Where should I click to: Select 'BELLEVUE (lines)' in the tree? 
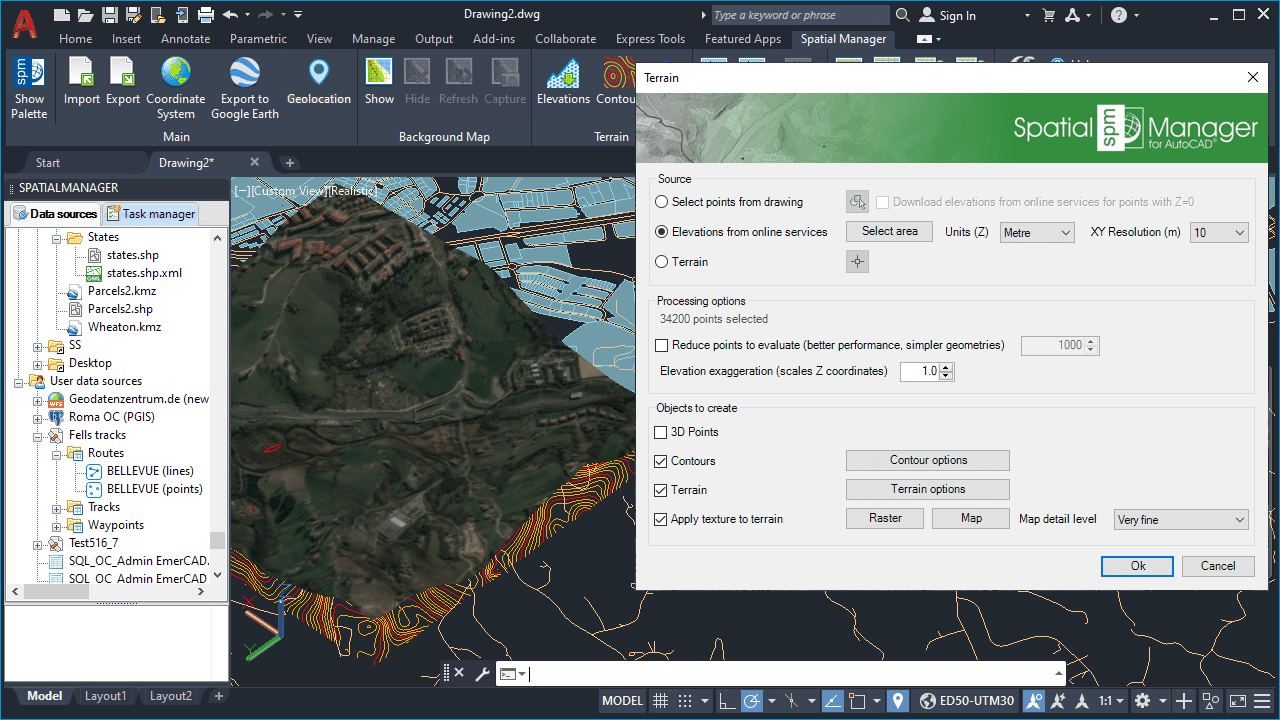tap(150, 471)
